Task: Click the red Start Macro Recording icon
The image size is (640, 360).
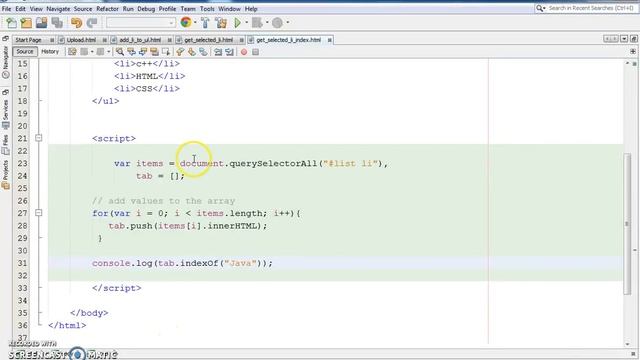Action: tap(244, 52)
